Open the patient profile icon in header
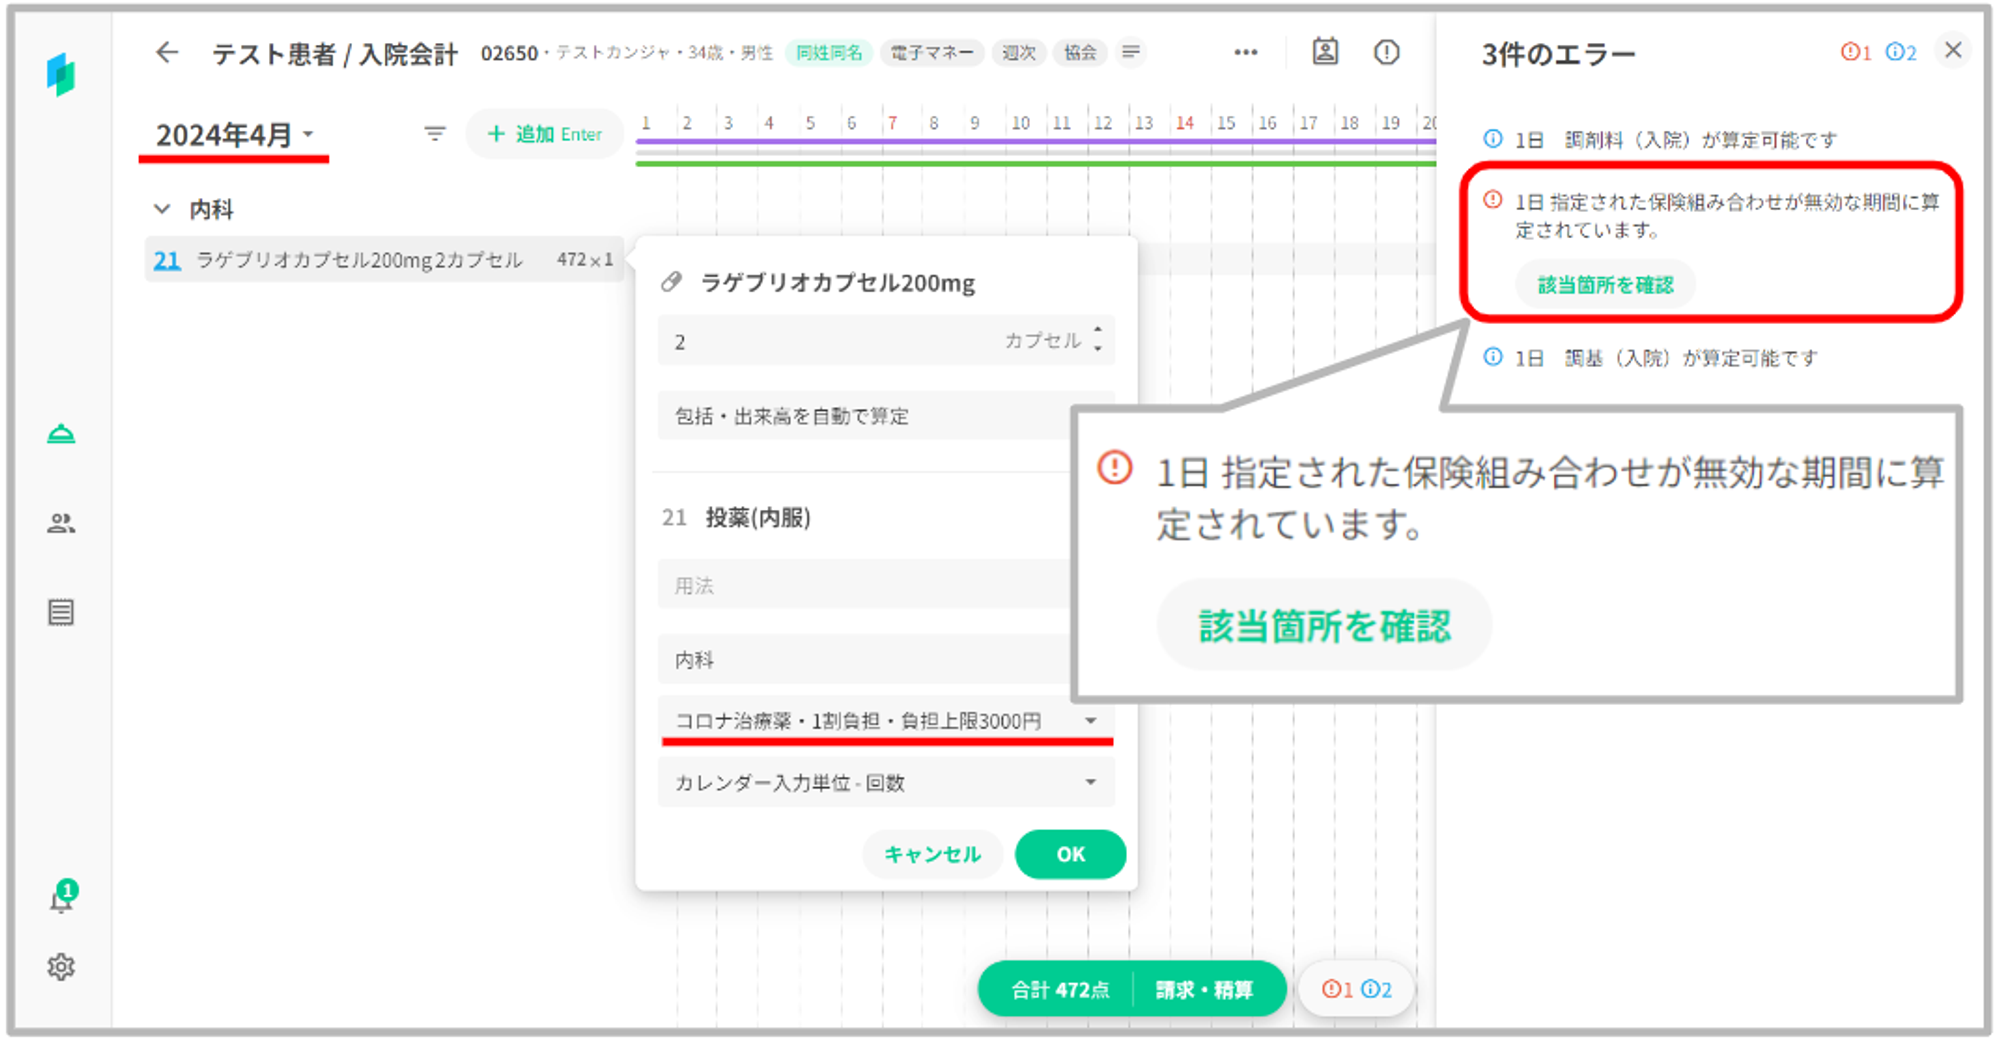This screenshot has height=1042, width=2000. [1325, 52]
